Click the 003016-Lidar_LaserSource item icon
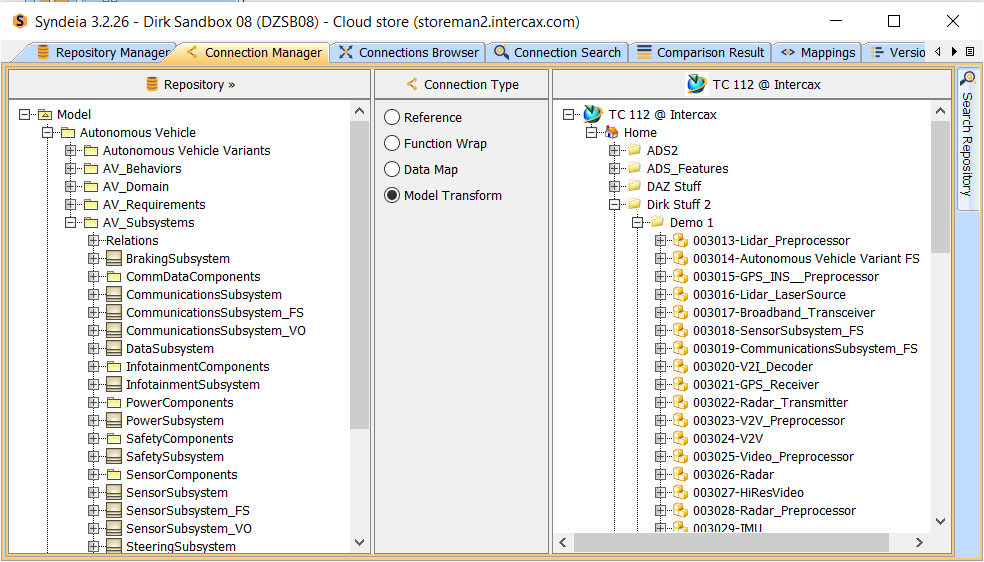 681,294
